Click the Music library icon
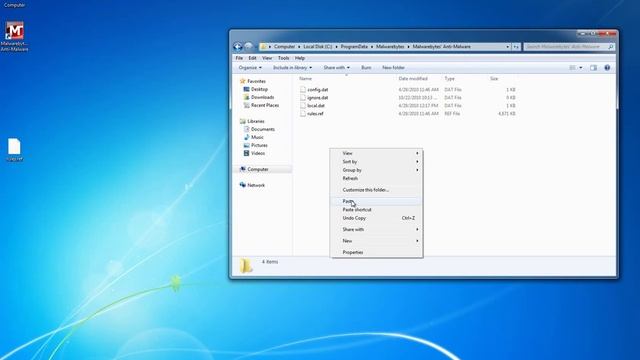The width and height of the screenshot is (640, 360). 247,137
